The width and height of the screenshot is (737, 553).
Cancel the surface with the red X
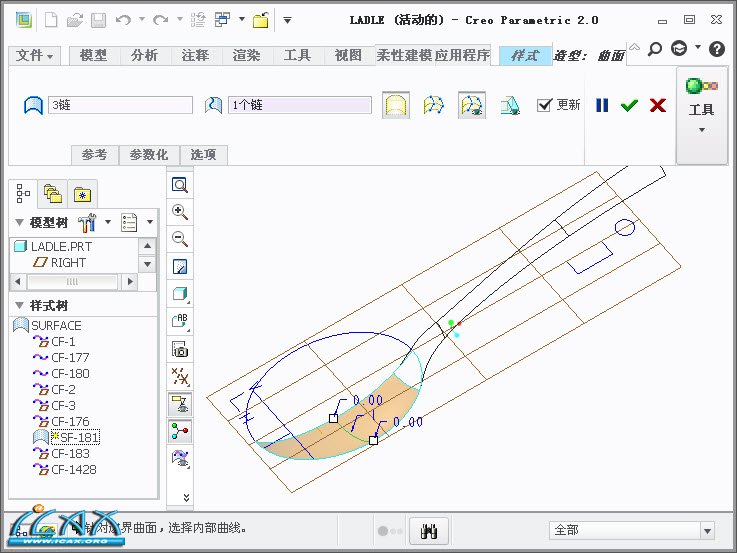coord(657,105)
